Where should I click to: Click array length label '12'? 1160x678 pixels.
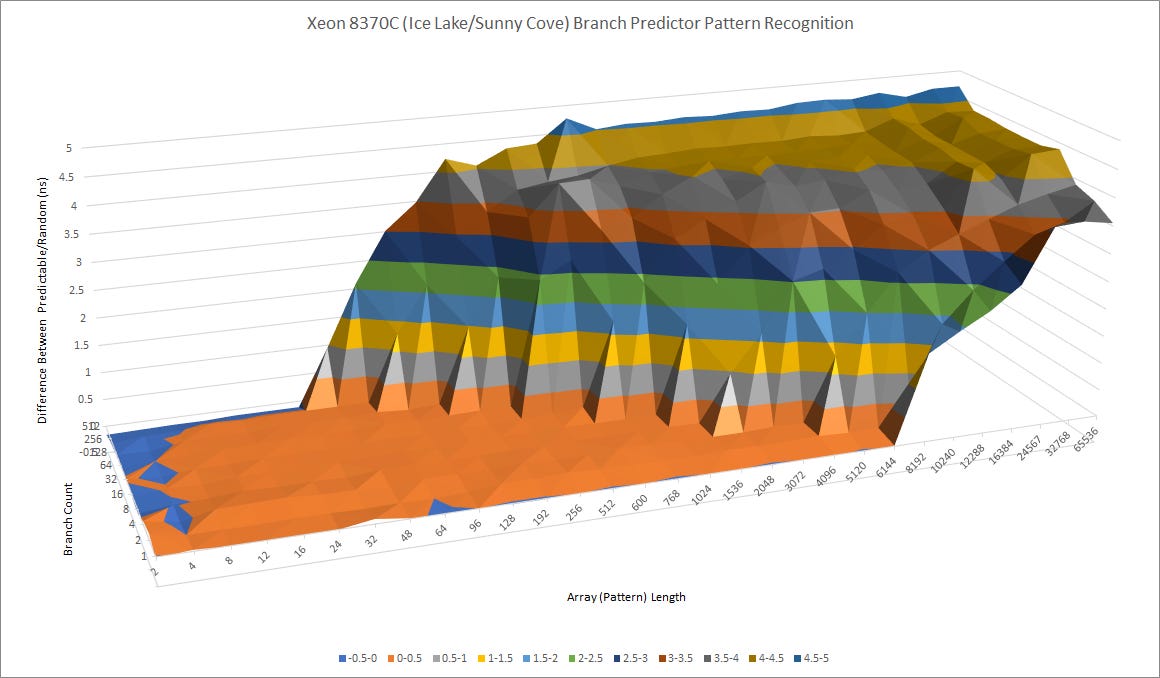tap(265, 555)
